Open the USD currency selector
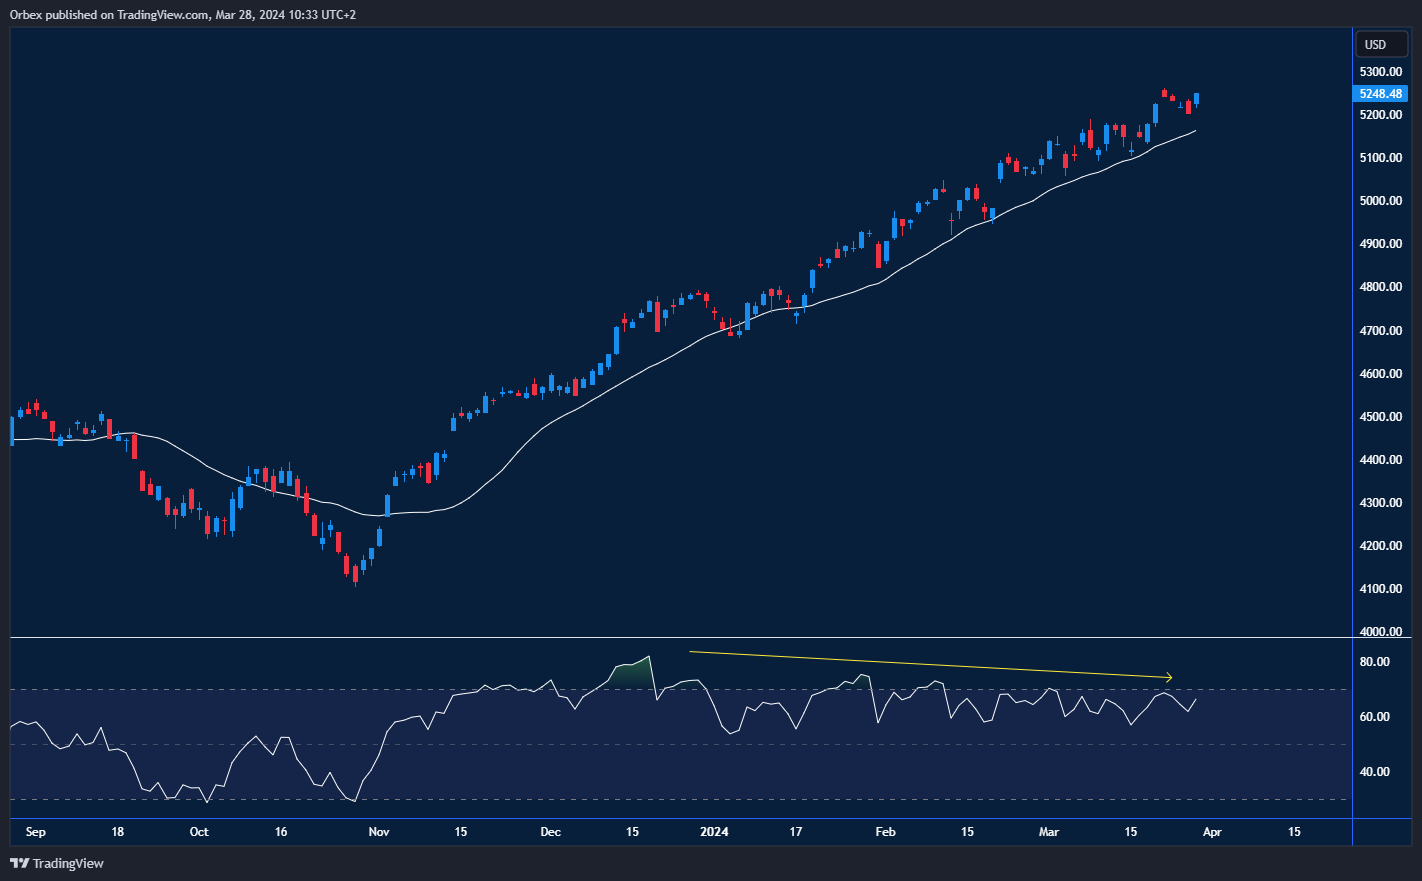This screenshot has width=1422, height=881. click(1376, 44)
